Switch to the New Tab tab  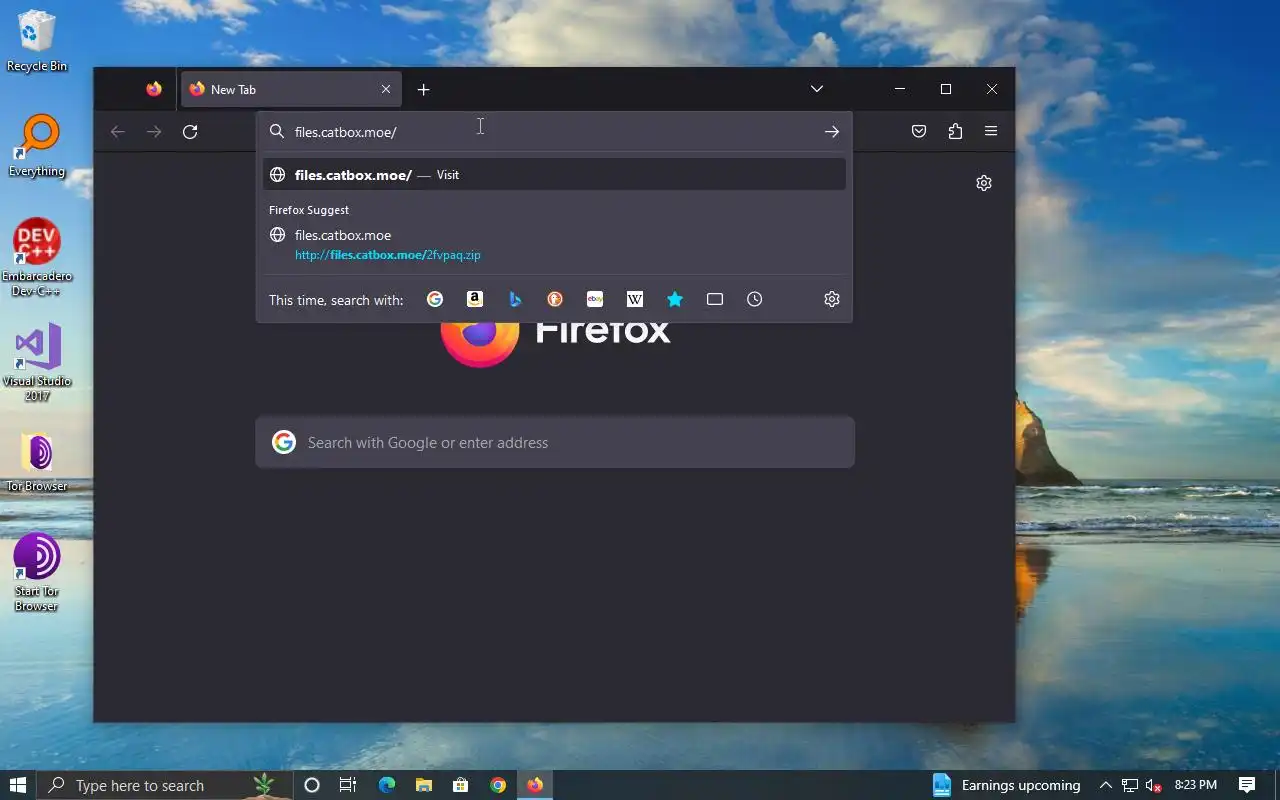(291, 89)
